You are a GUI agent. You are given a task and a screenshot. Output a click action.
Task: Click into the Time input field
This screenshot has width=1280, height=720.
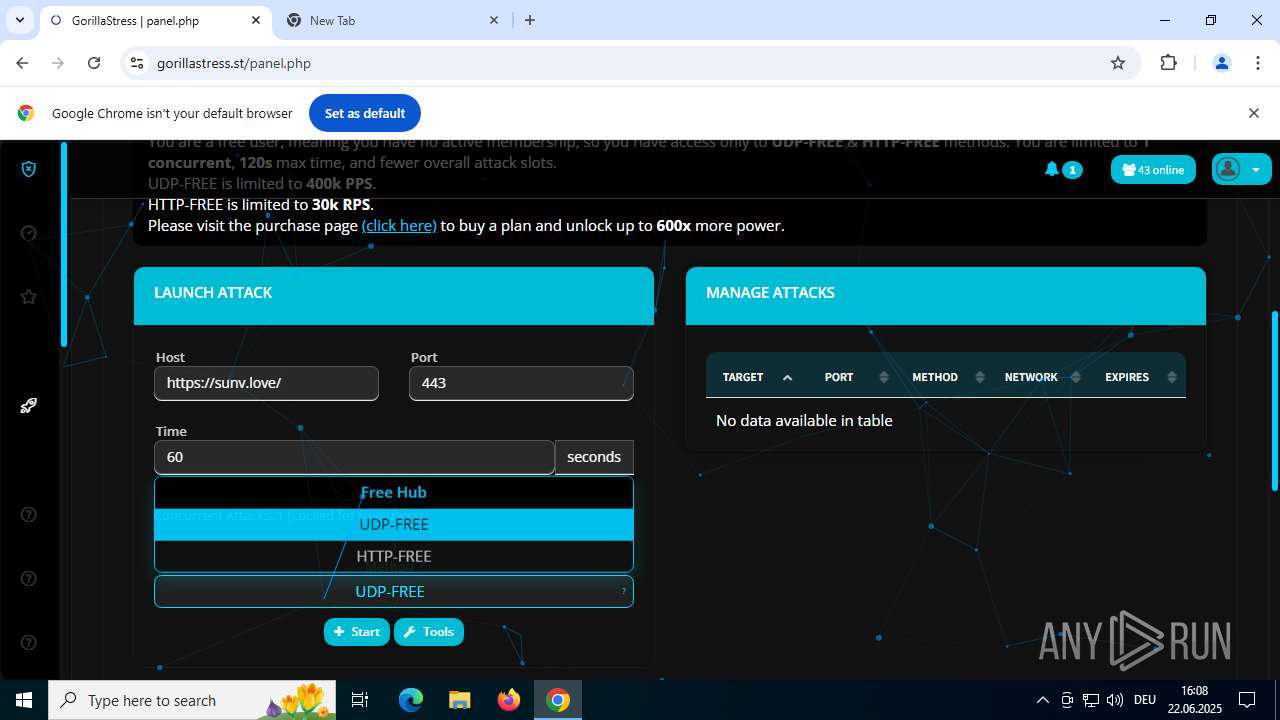pyautogui.click(x=354, y=457)
